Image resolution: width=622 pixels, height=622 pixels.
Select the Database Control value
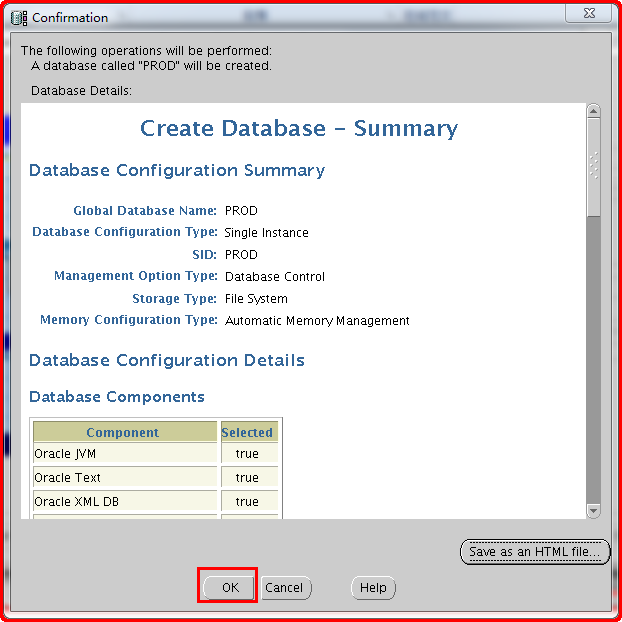tap(275, 276)
